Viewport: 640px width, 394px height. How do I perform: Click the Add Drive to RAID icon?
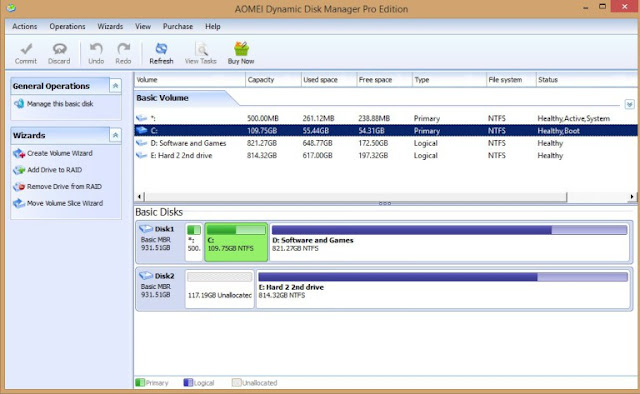(x=19, y=170)
